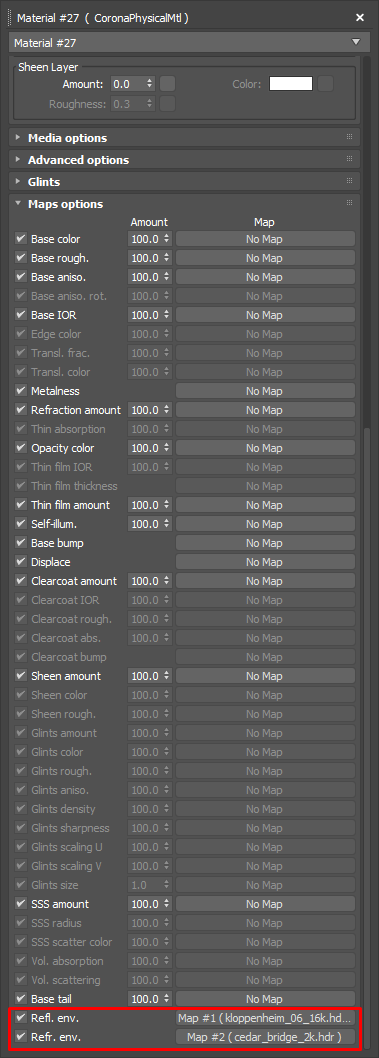Open the Base color No Map slot
The height and width of the screenshot is (1058, 379).
point(265,239)
